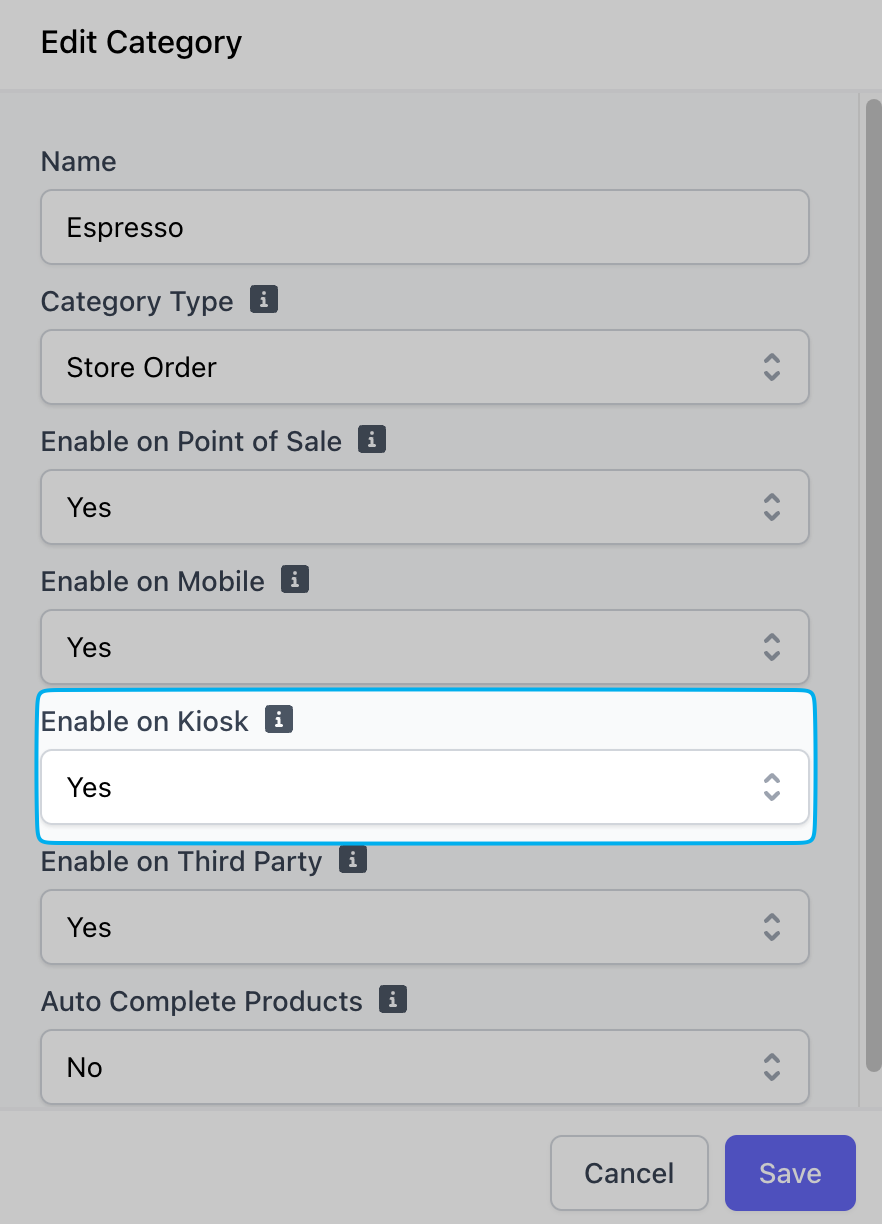Click the Cancel button
The image size is (882, 1224).
(x=629, y=1173)
